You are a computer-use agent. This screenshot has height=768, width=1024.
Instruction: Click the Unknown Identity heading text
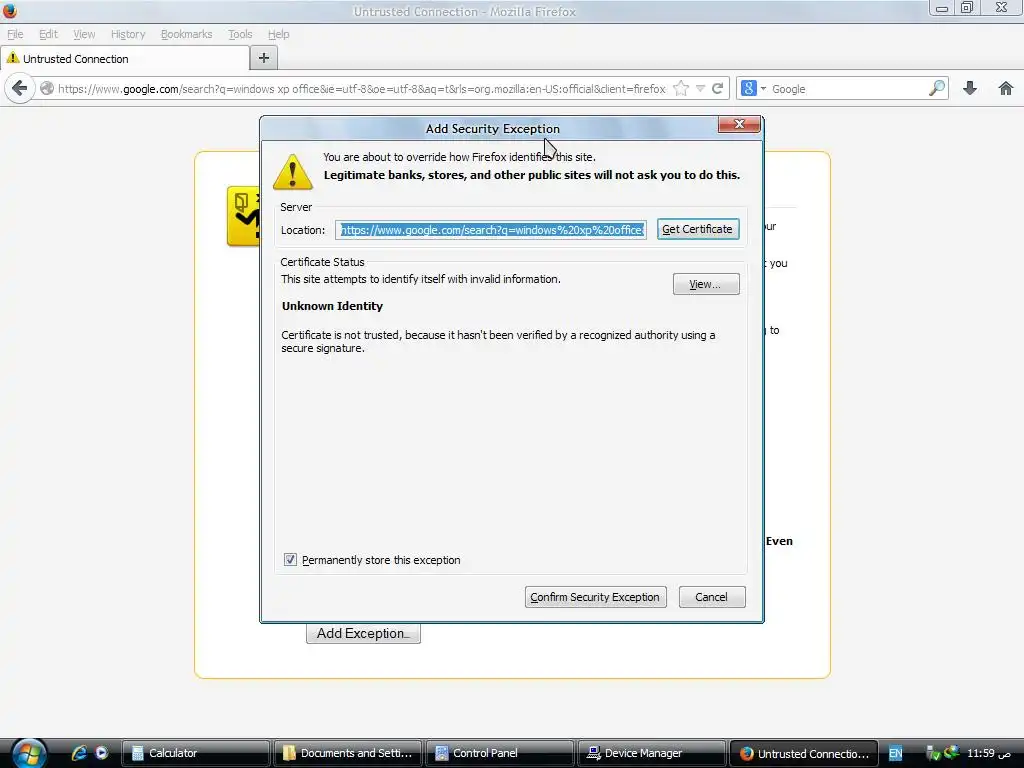(x=332, y=306)
